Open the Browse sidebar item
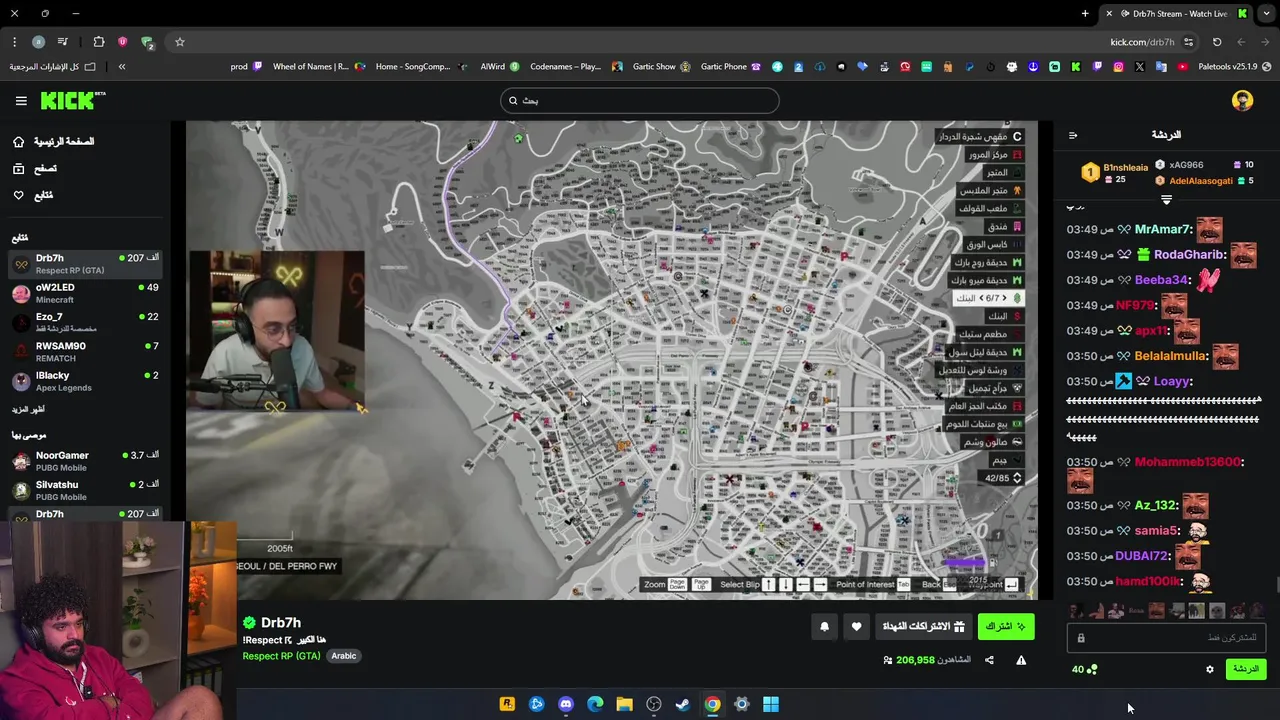This screenshot has height=720, width=1280. click(x=35, y=169)
